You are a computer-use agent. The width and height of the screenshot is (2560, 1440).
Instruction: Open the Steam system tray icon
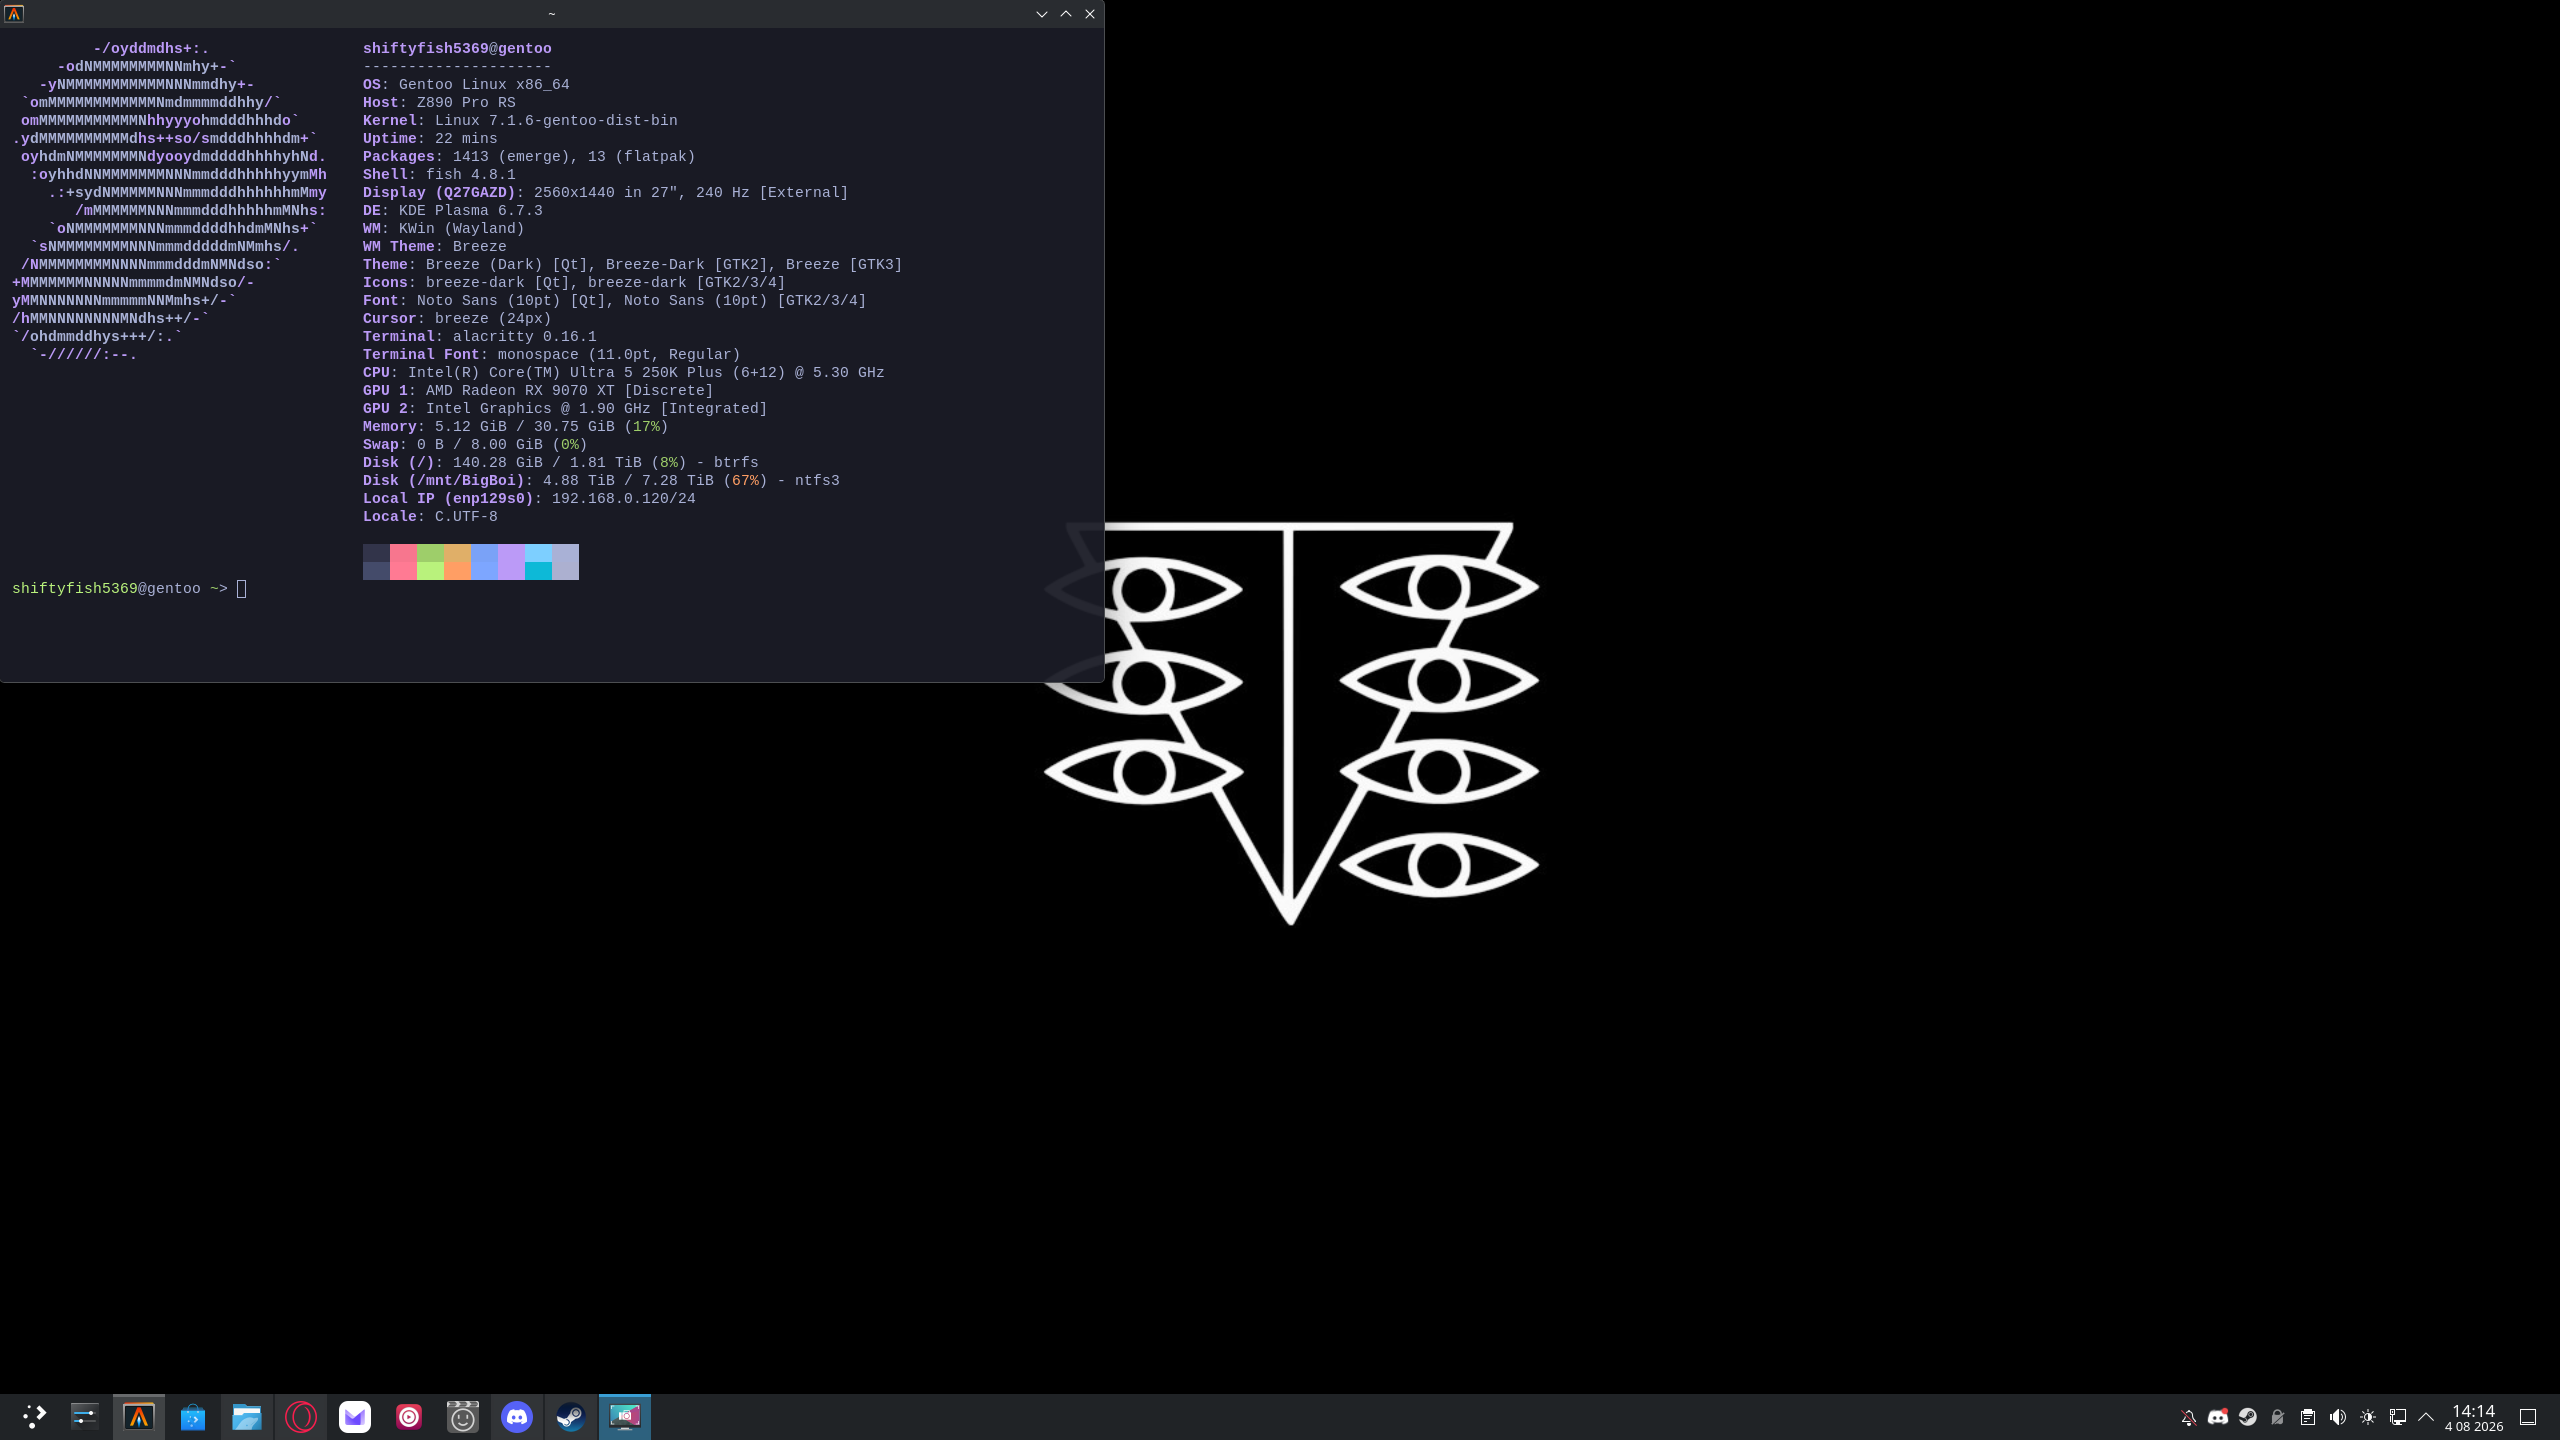pos(2248,1417)
